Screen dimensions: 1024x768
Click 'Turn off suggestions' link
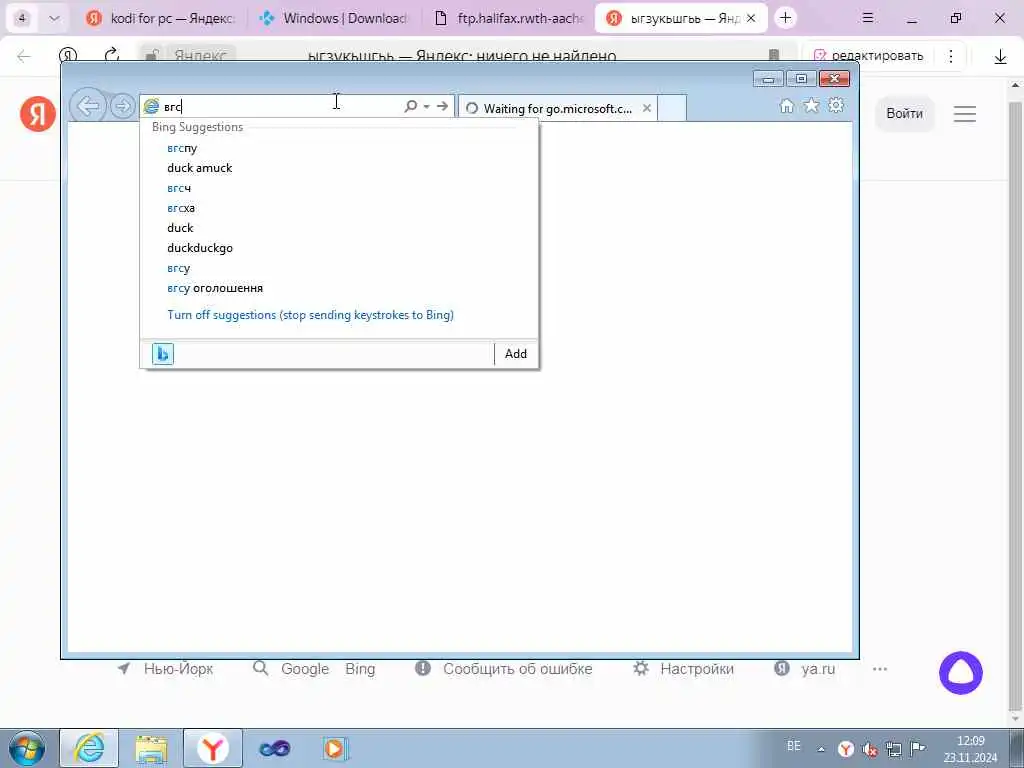(x=310, y=315)
